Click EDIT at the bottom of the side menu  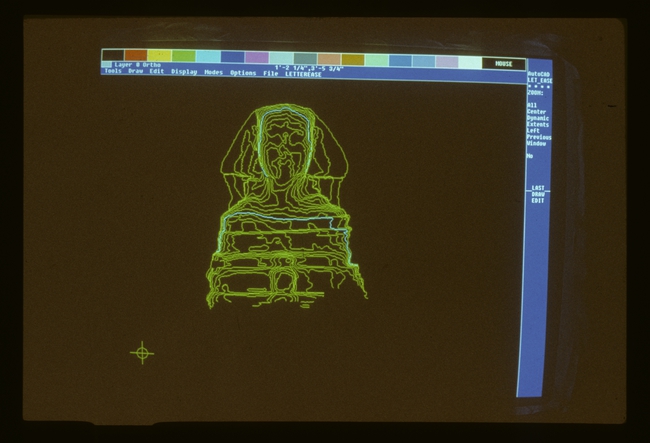(x=538, y=201)
